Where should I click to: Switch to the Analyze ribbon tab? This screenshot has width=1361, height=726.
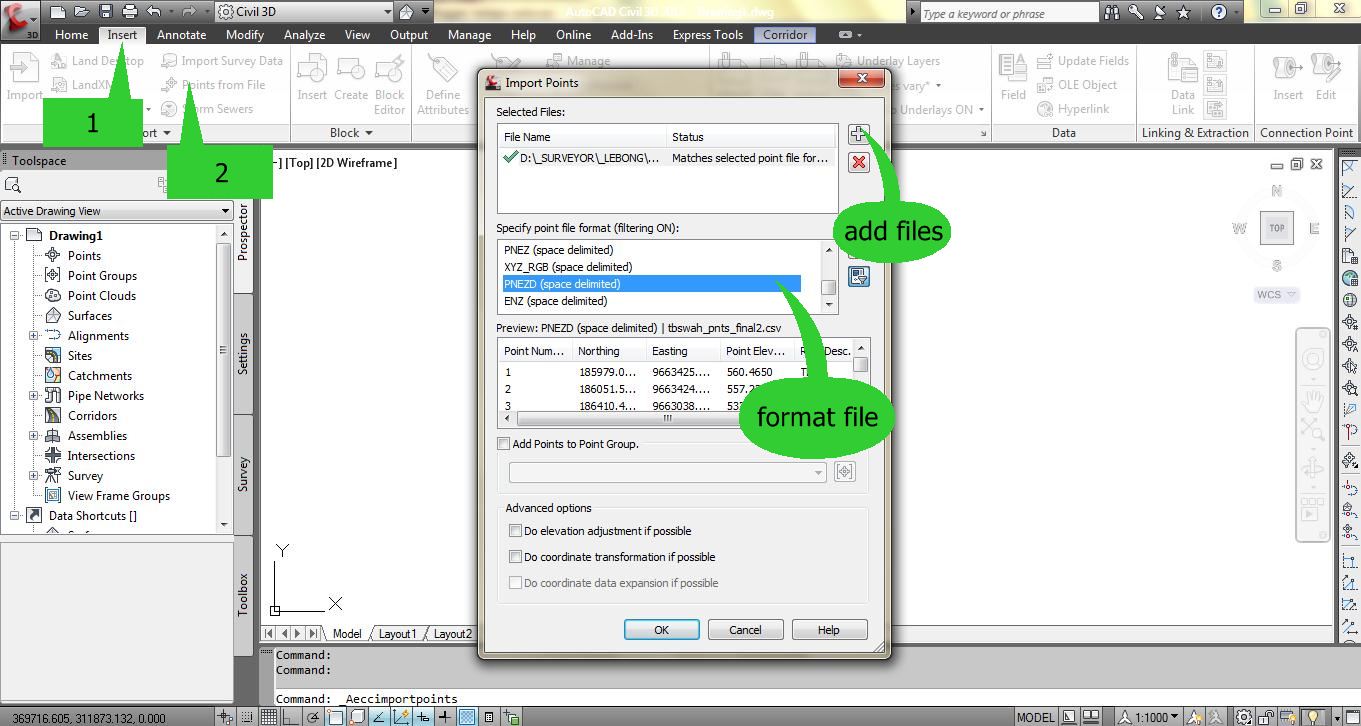tap(304, 34)
